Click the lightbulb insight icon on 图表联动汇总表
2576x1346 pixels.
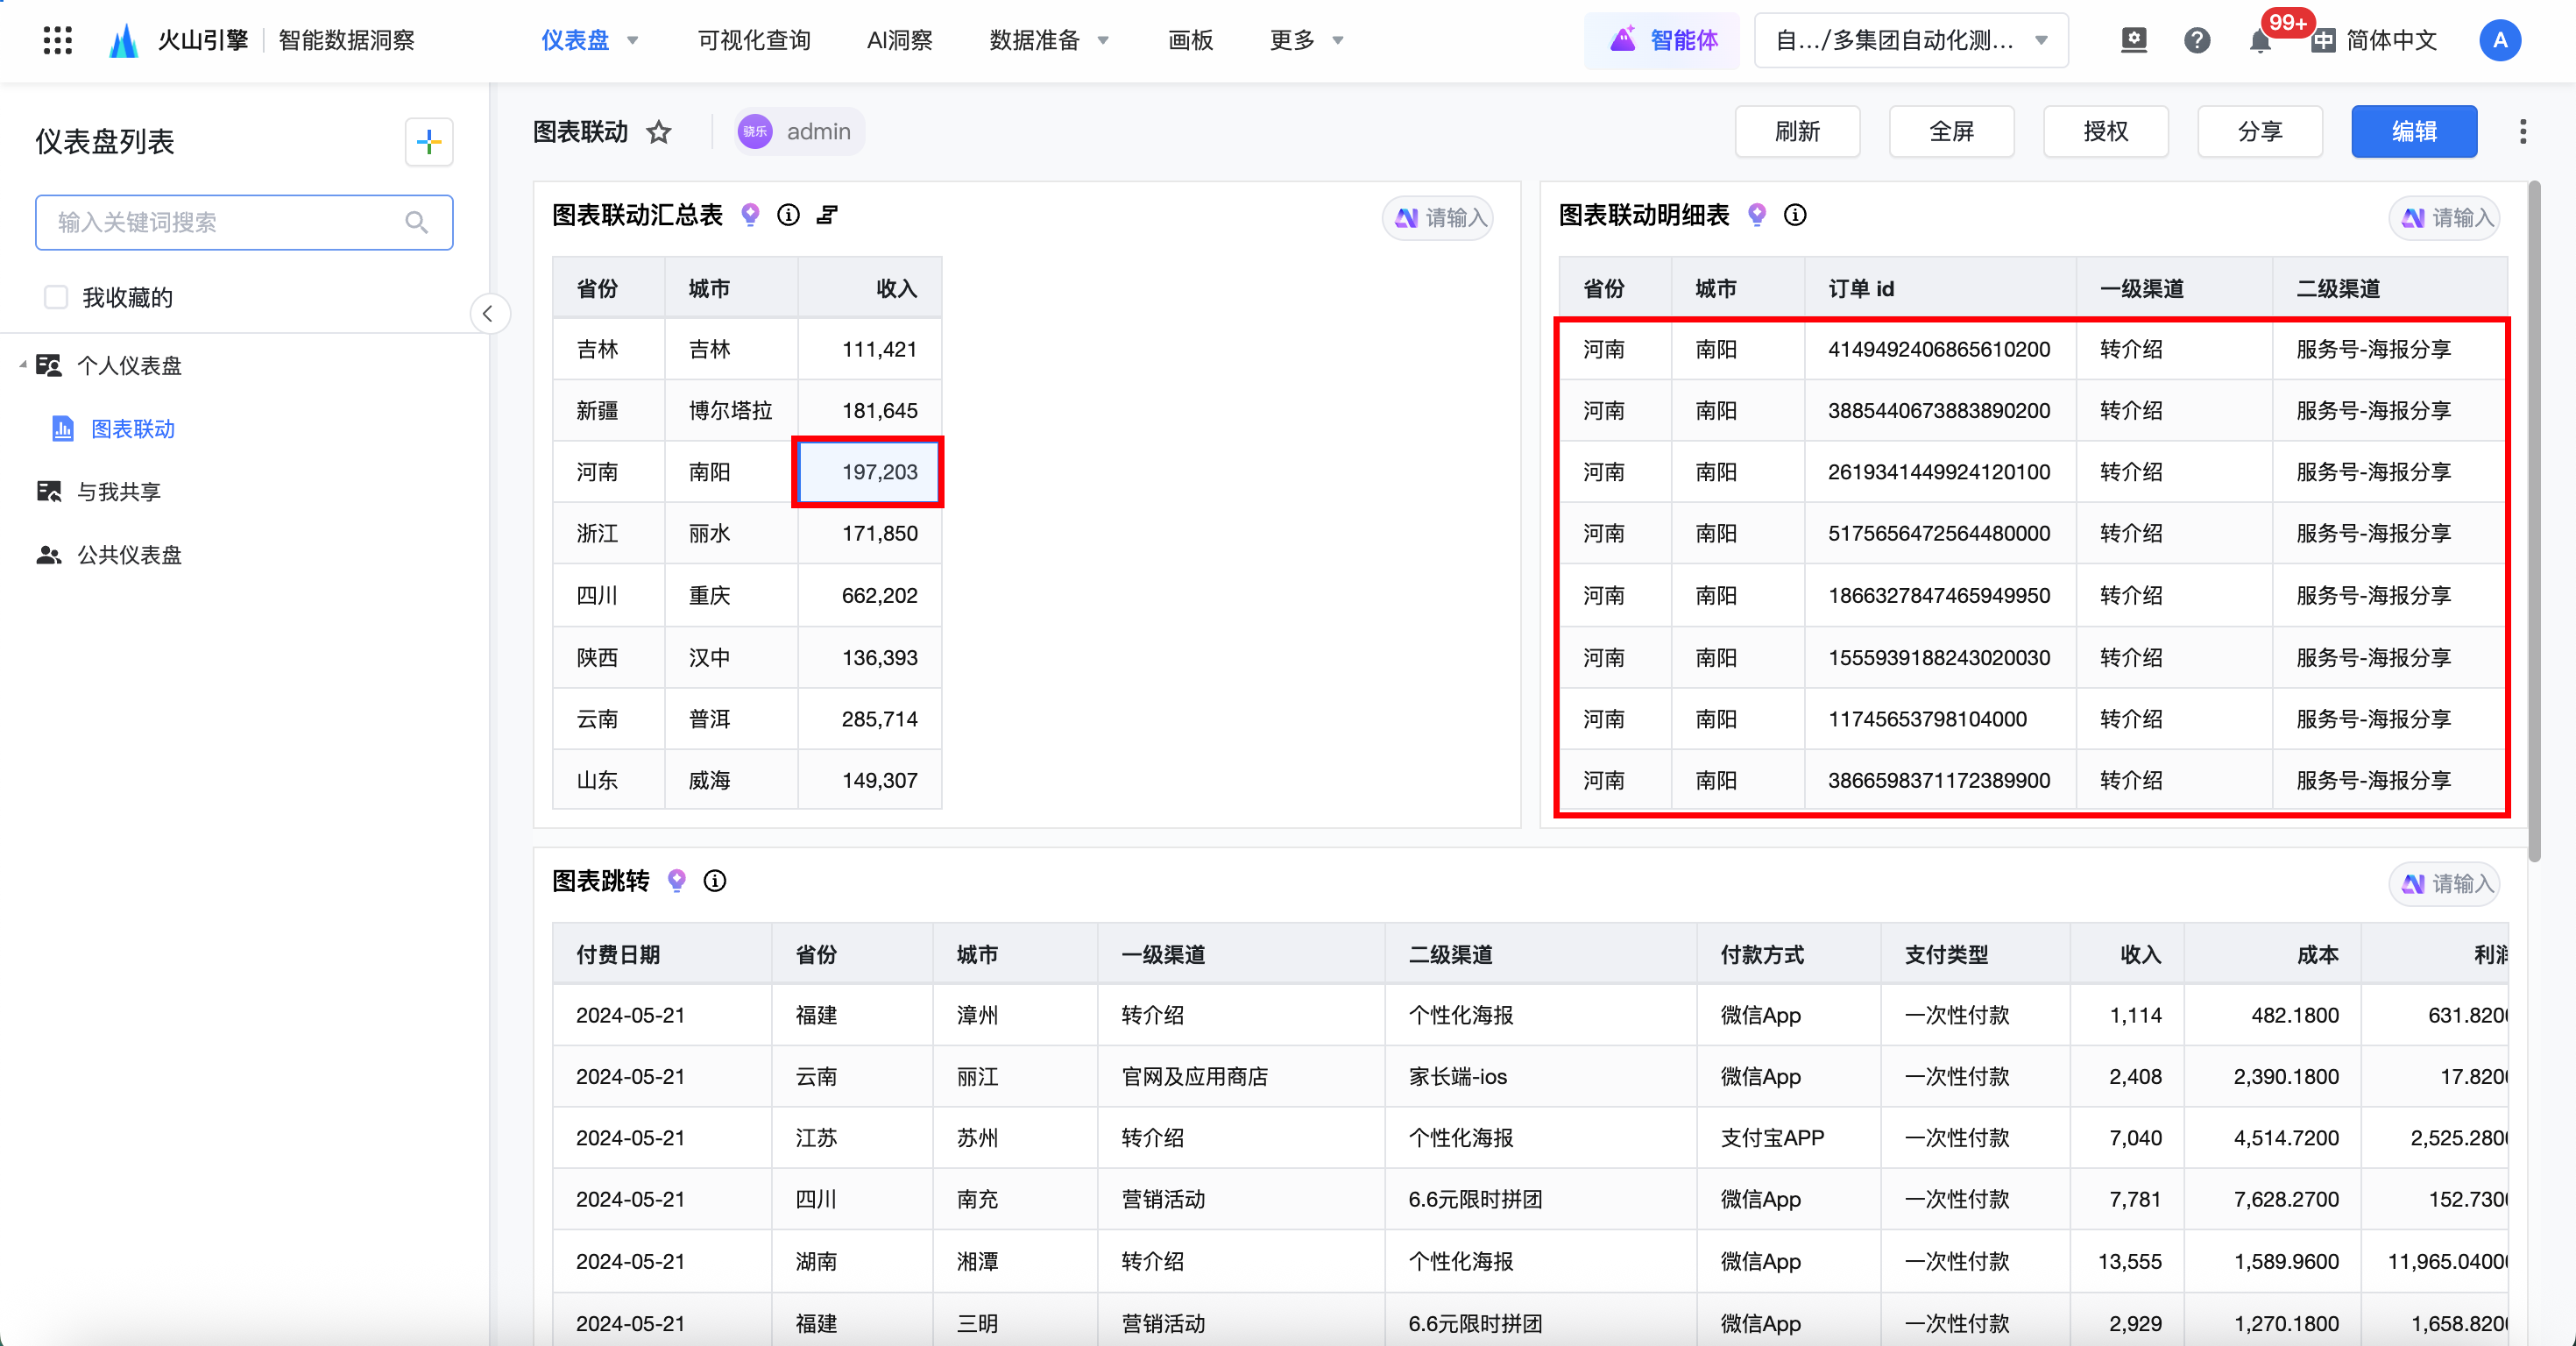pyautogui.click(x=750, y=215)
